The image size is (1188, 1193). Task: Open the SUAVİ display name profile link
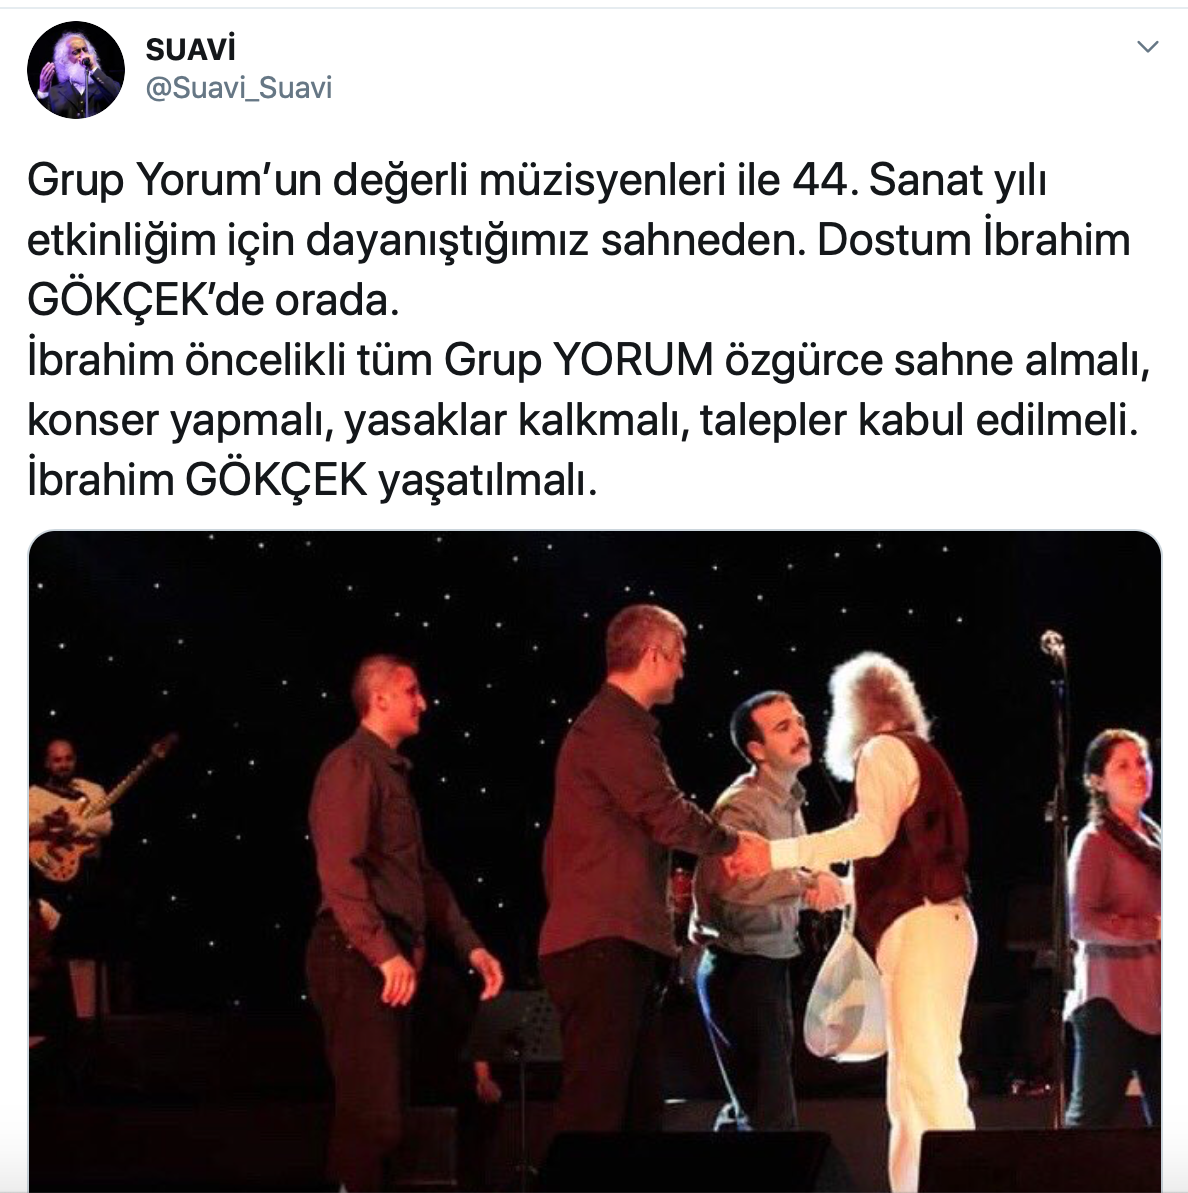pos(190,49)
